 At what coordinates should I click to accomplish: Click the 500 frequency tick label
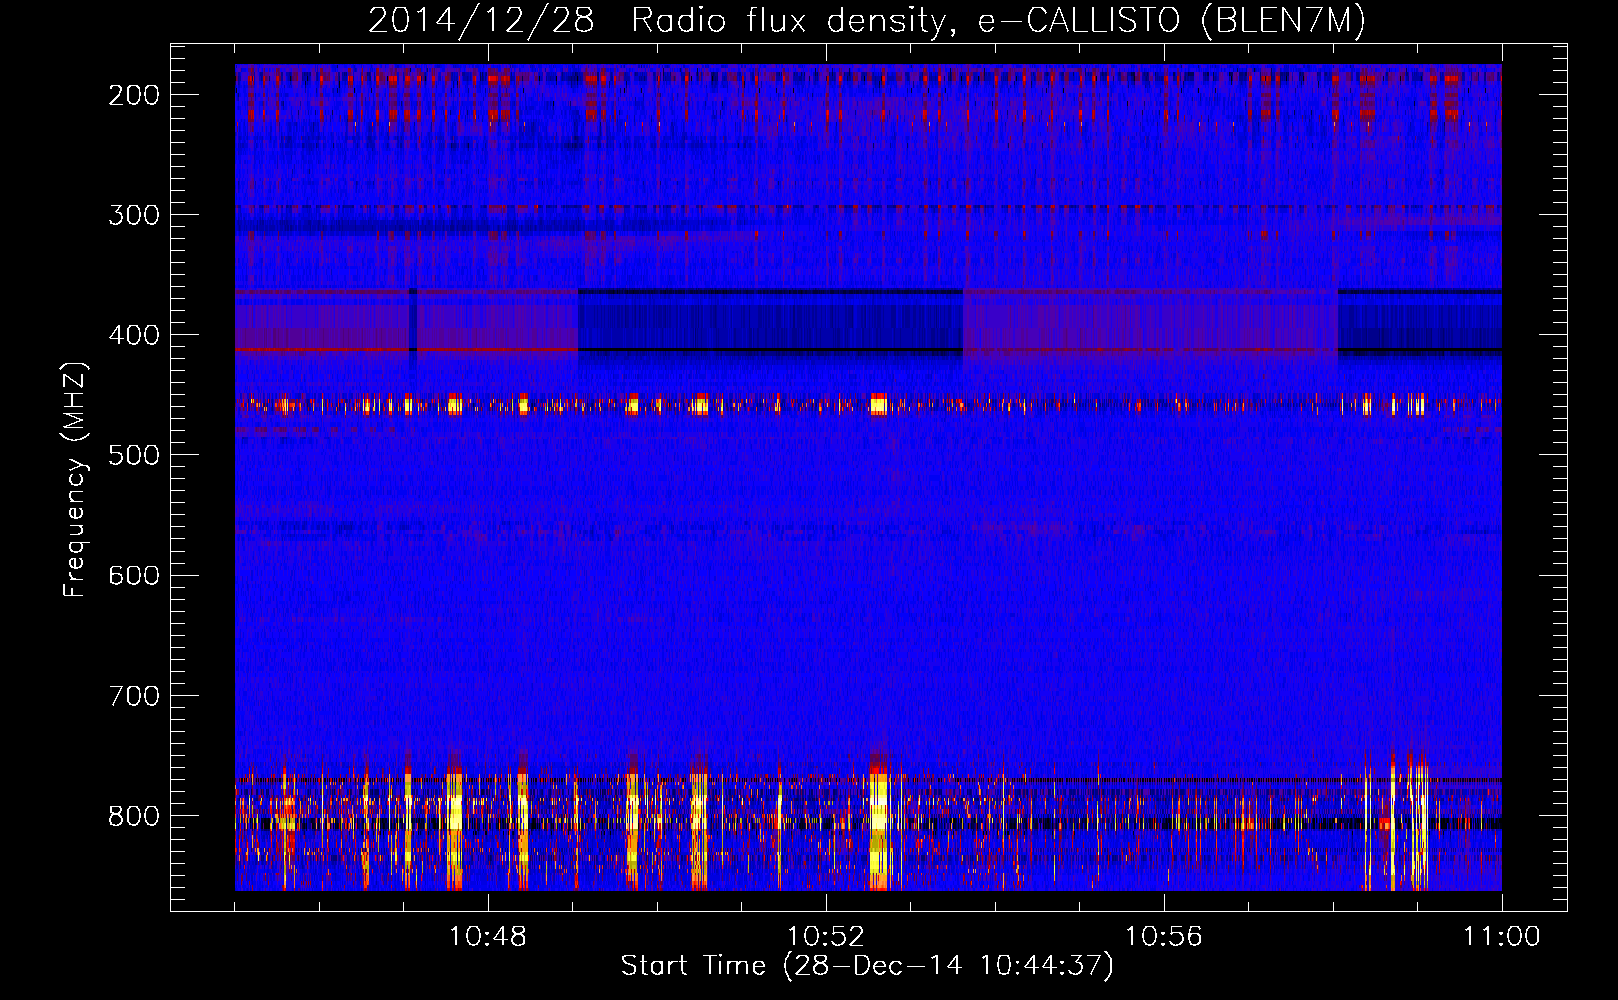pos(134,455)
